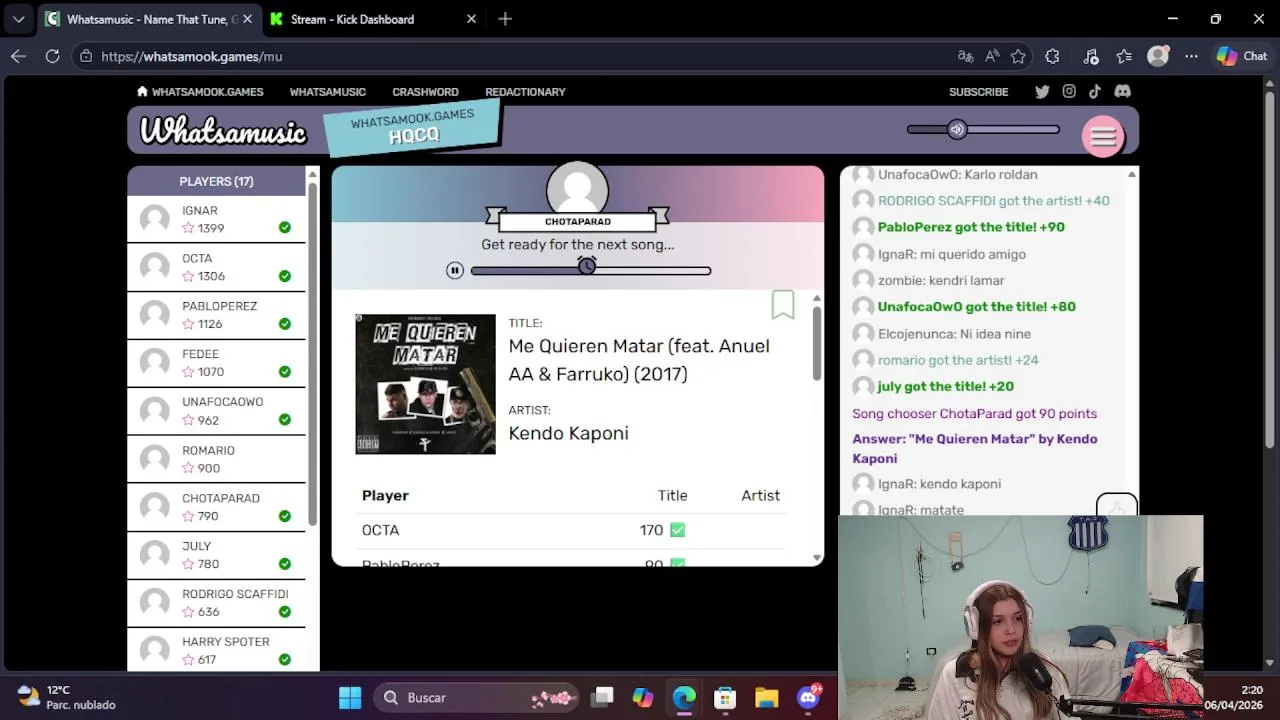Open the tab search chevron

(x=18, y=19)
